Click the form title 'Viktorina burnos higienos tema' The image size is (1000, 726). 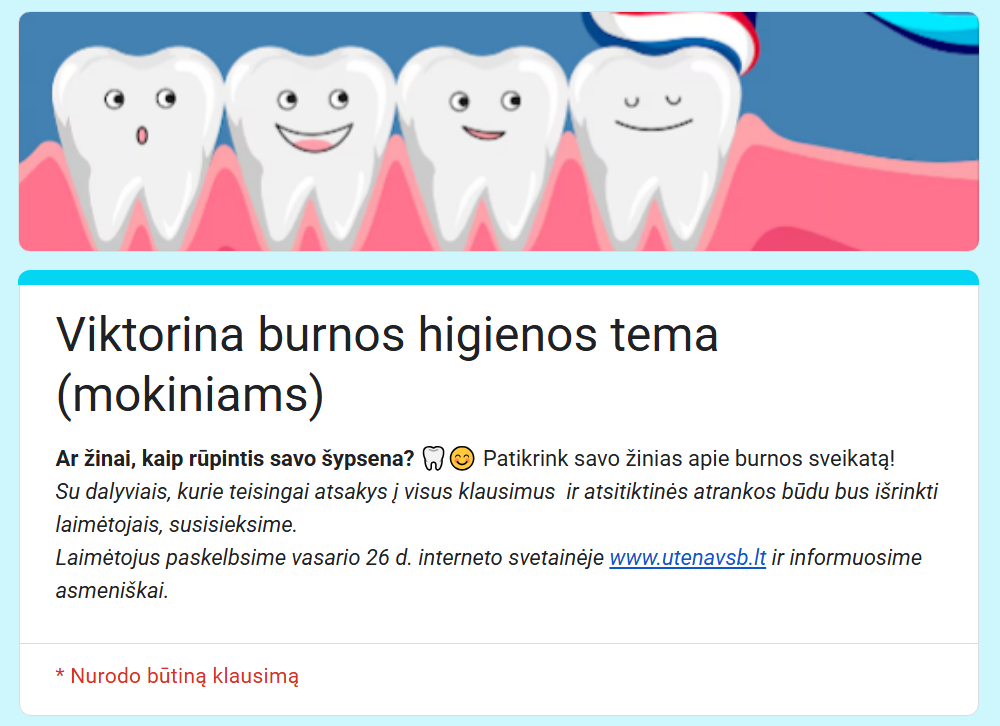click(387, 334)
